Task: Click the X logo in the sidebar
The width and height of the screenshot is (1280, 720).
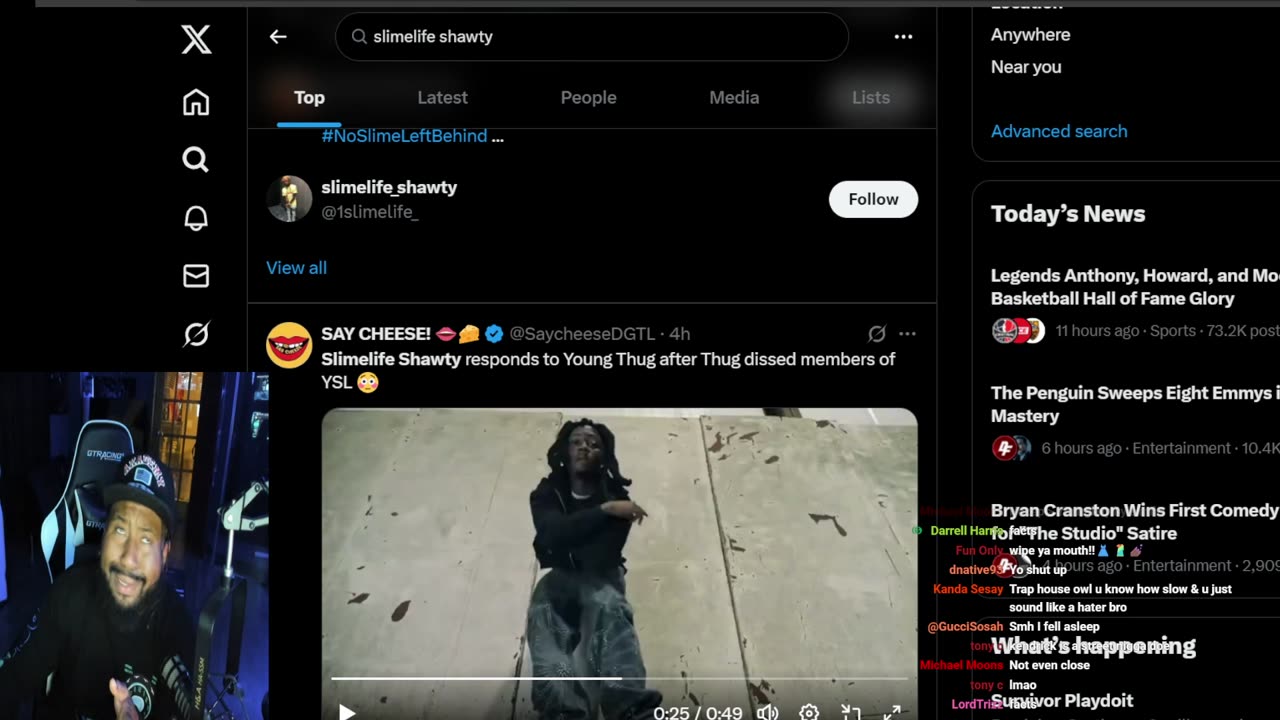Action: click(196, 39)
